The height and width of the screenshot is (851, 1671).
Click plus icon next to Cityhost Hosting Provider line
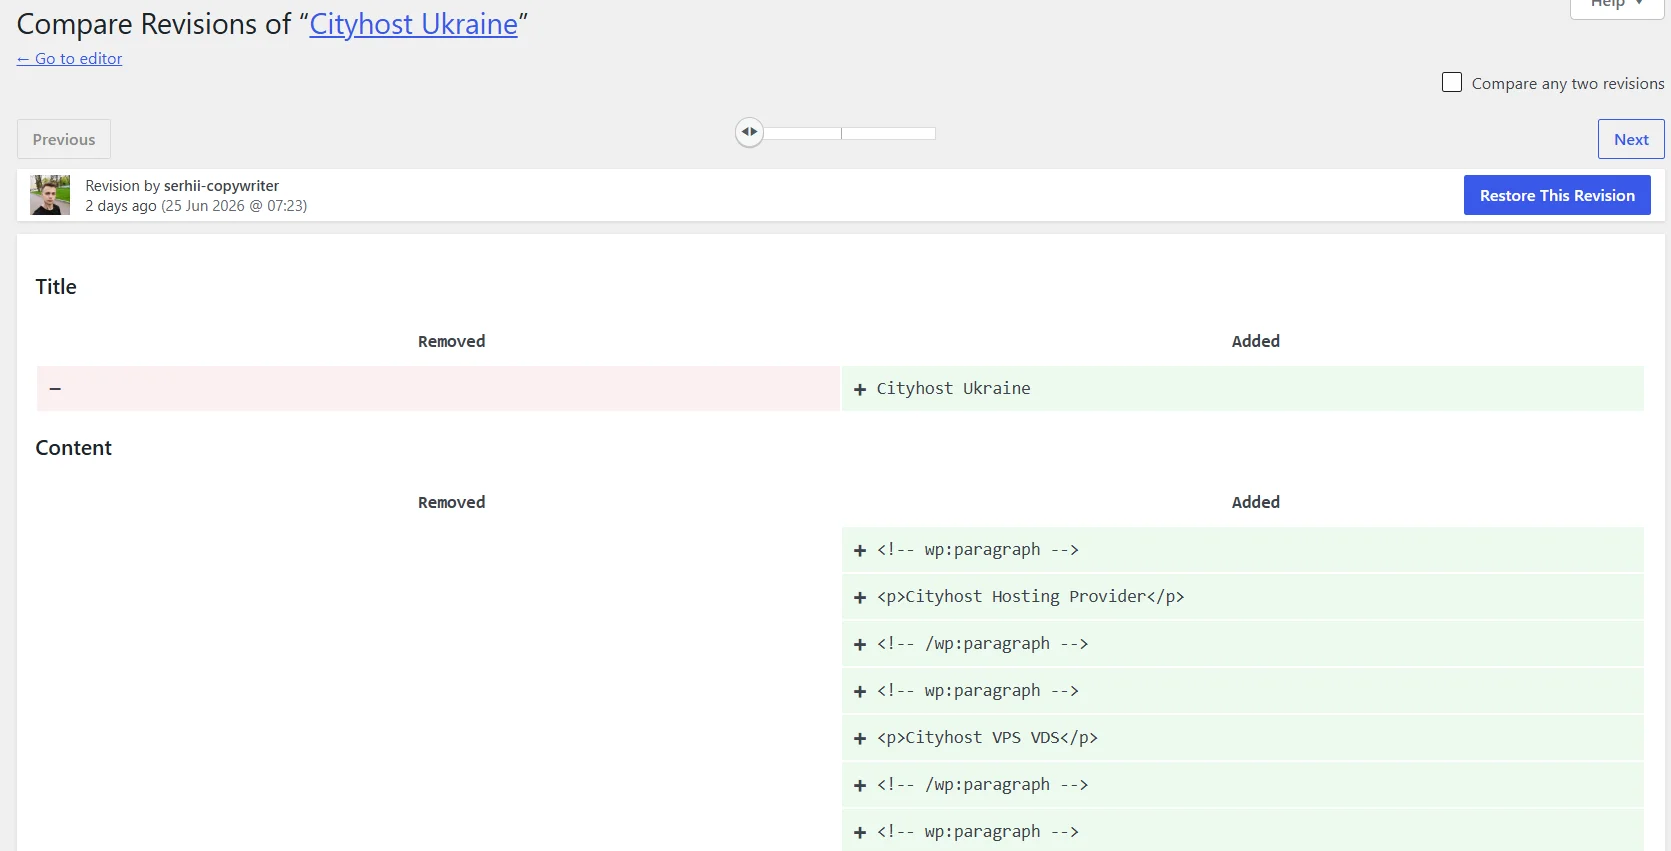click(x=859, y=597)
